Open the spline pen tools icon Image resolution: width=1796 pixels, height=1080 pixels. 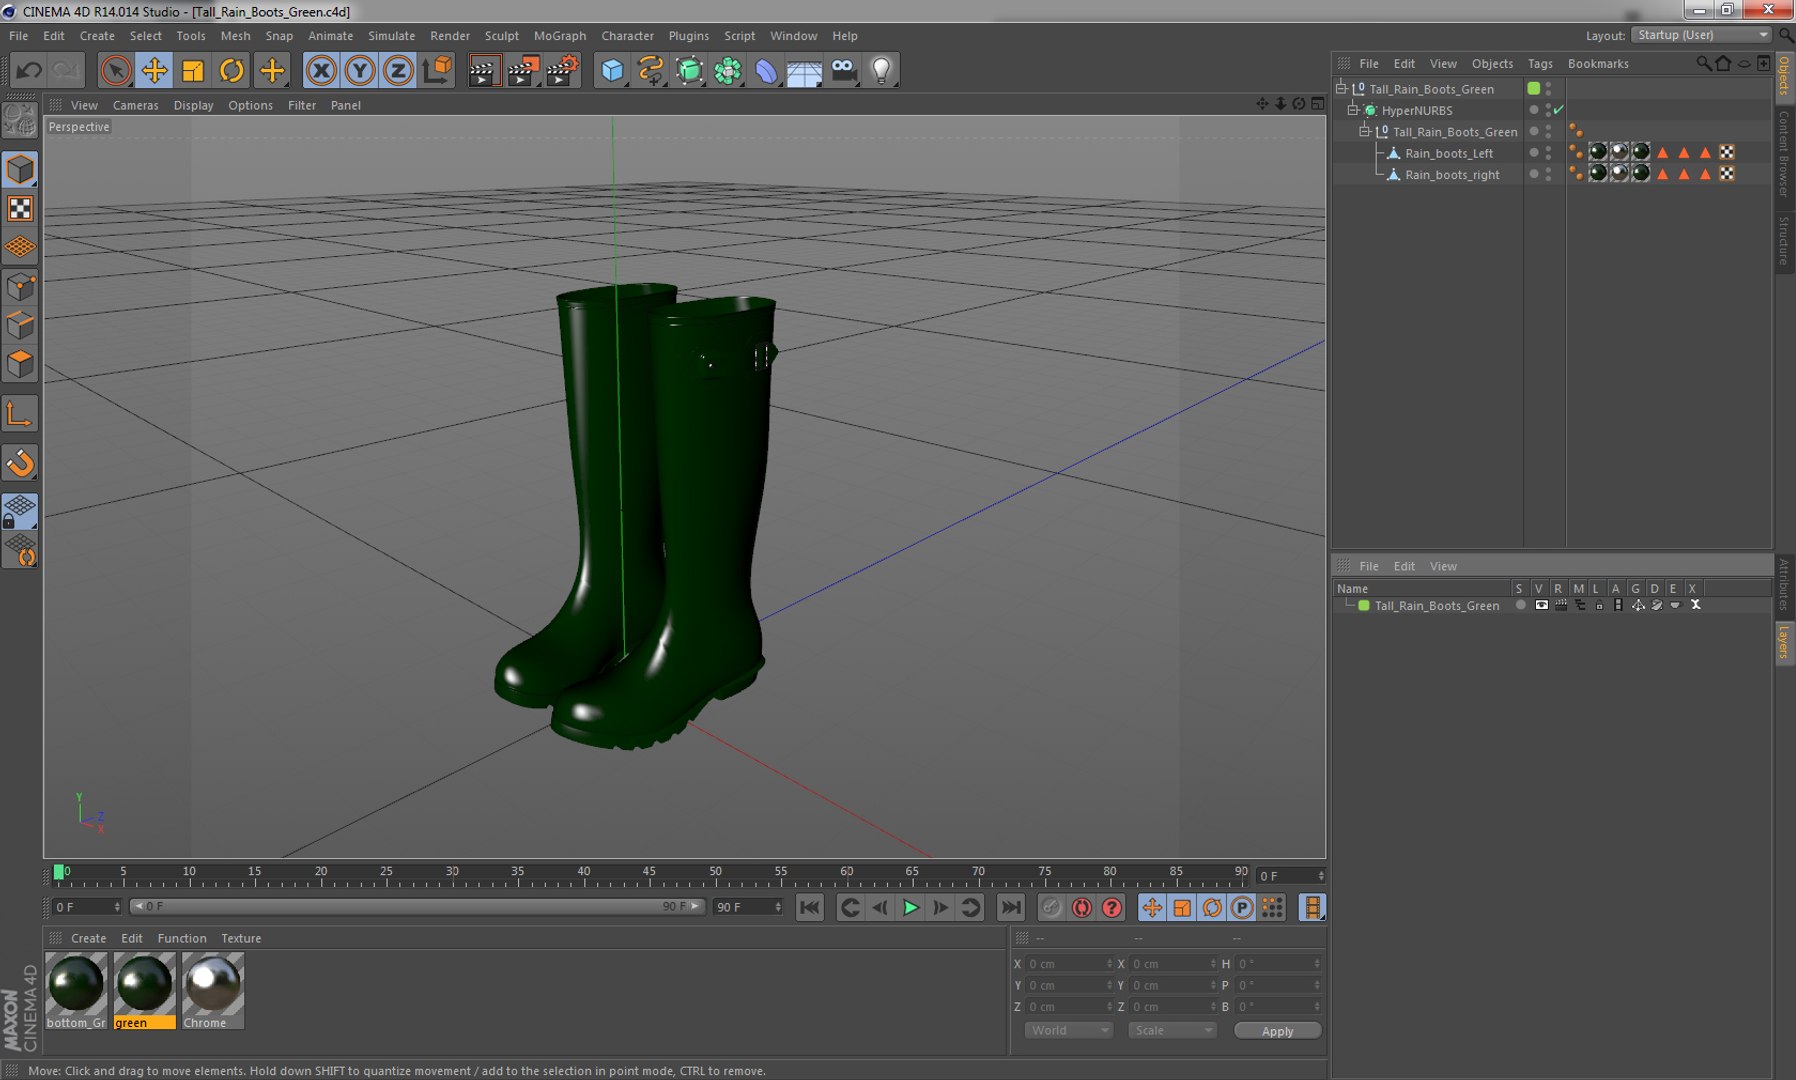[651, 70]
